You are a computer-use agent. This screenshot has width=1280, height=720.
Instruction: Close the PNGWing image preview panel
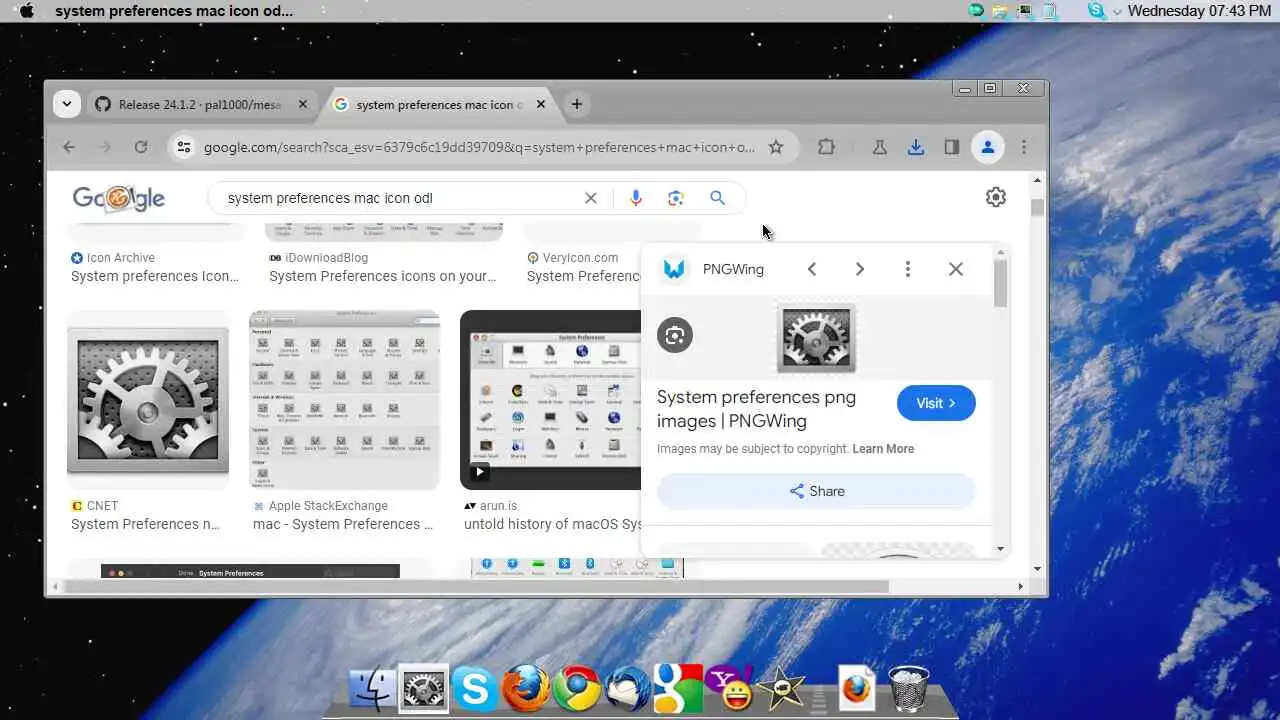click(x=956, y=269)
